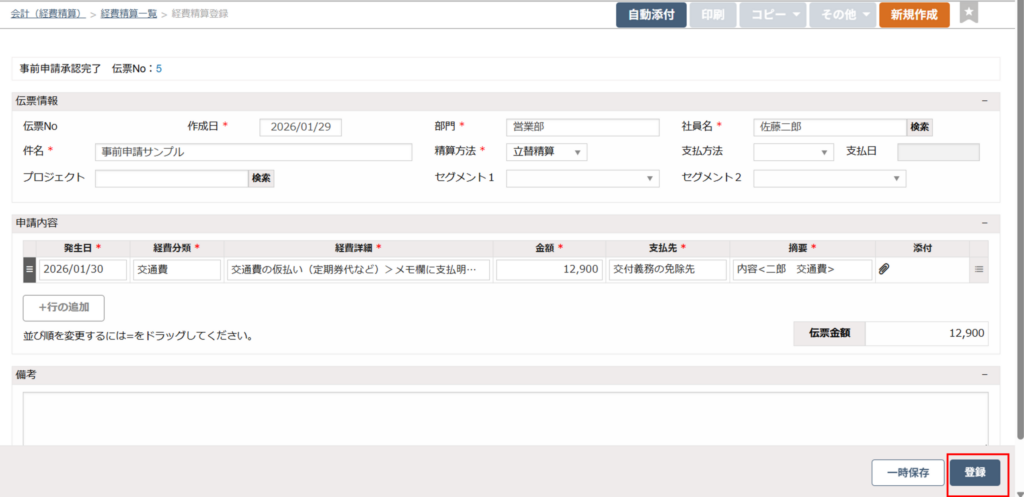The height and width of the screenshot is (497, 1024).
Task: Collapse the 申請内容 section
Action: pyautogui.click(x=984, y=223)
